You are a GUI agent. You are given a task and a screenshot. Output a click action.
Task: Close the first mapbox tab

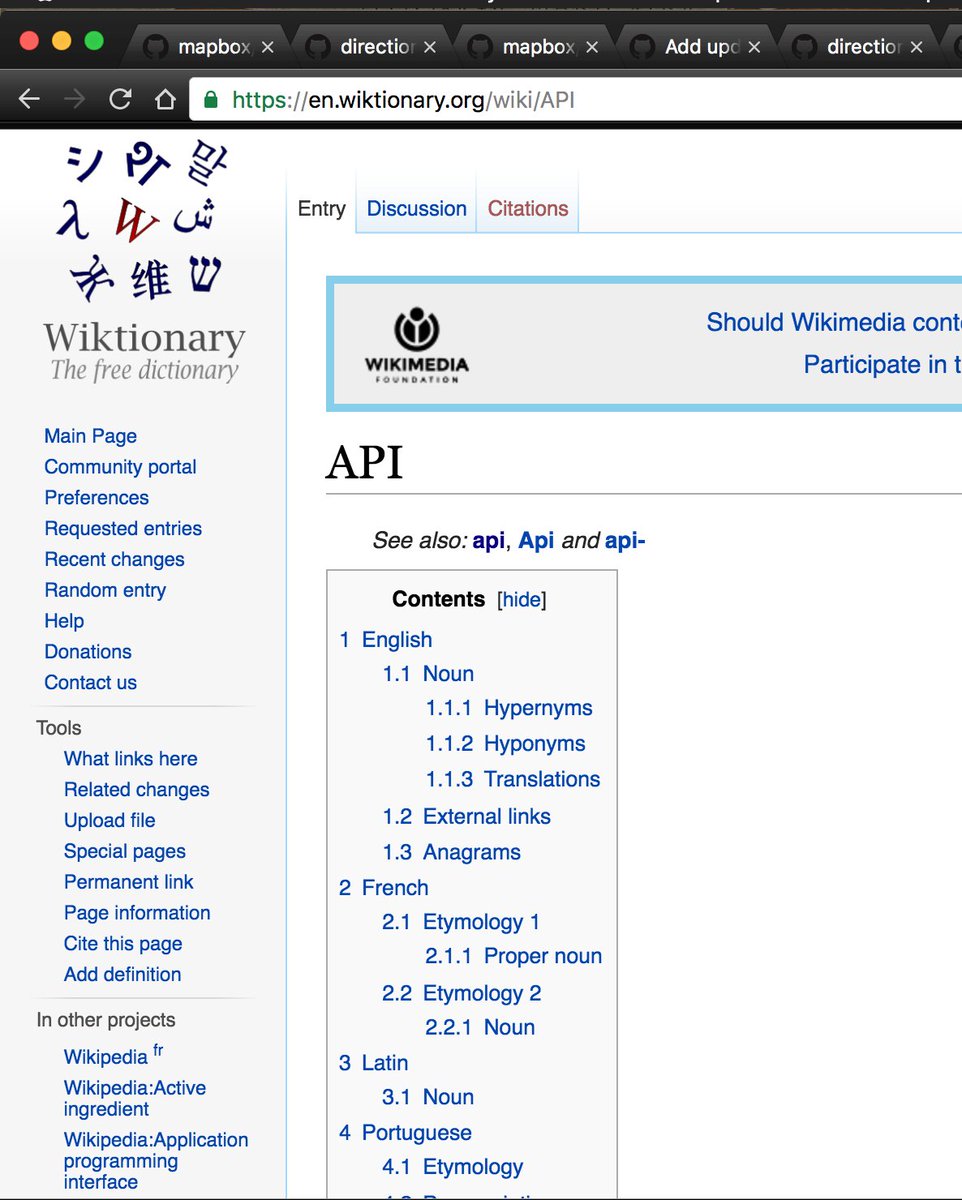(x=268, y=47)
